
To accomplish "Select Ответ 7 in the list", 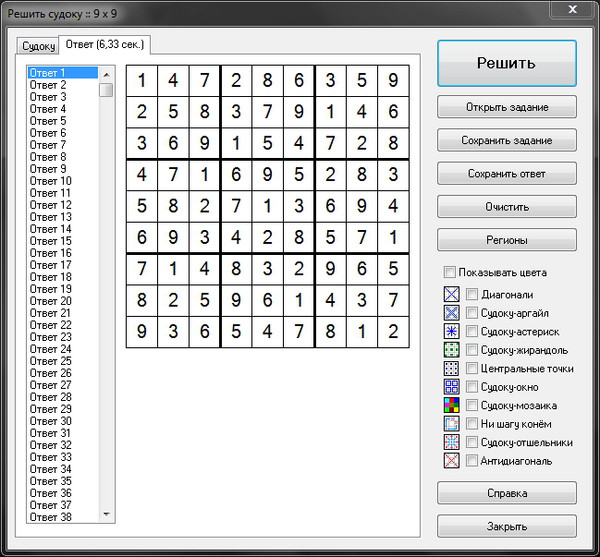I will (63, 145).
